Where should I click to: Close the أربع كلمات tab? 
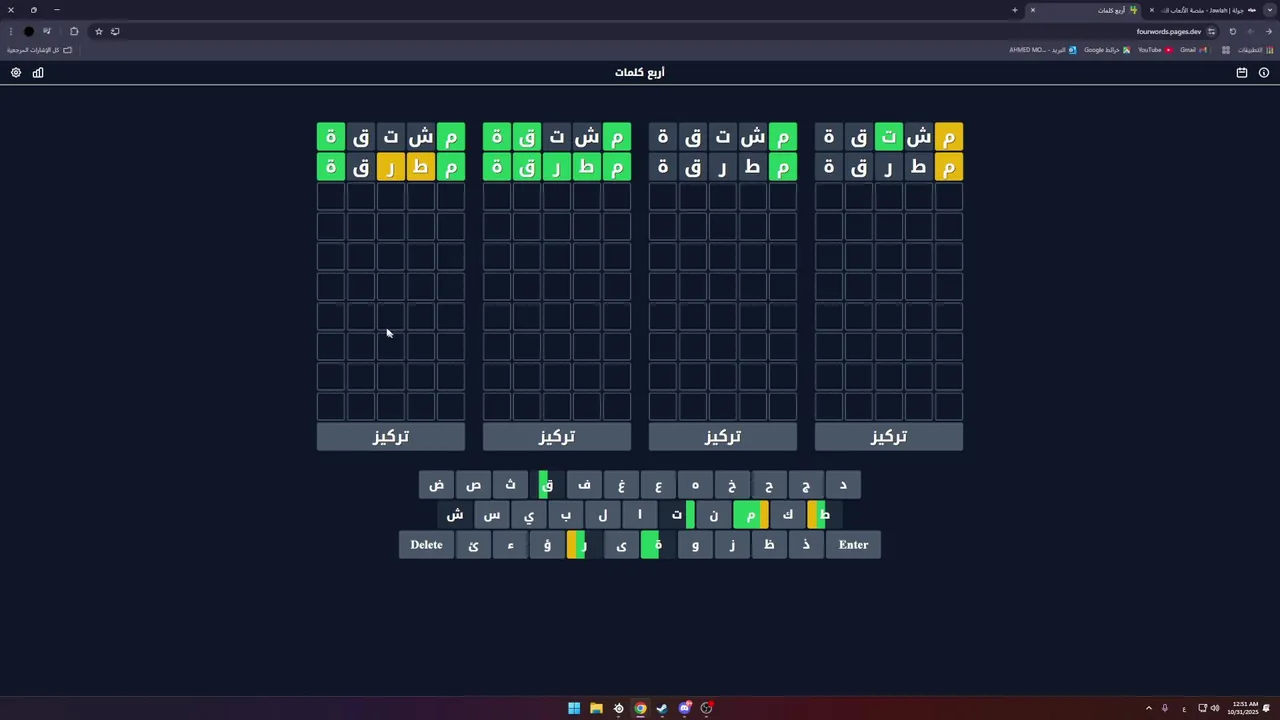[1033, 10]
